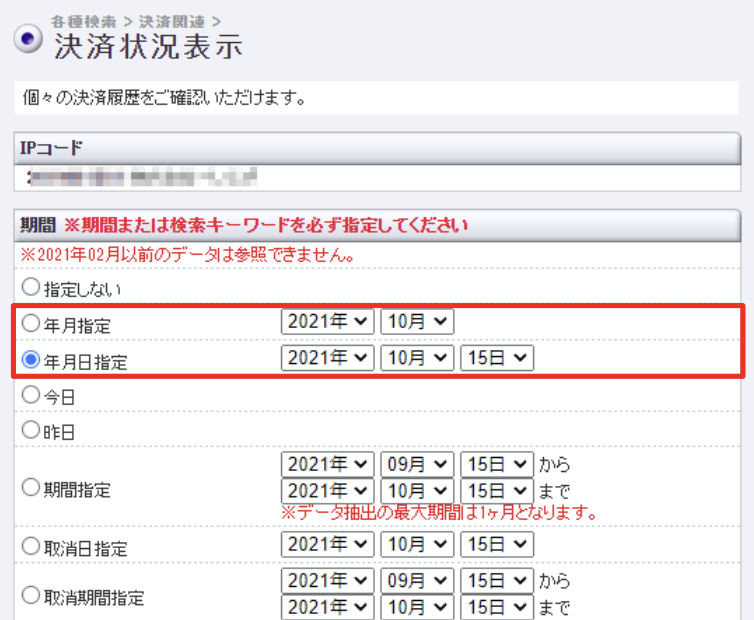This screenshot has width=754, height=620.
Task: Open day dropdown in 取消日指定 row
Action: [x=497, y=544]
